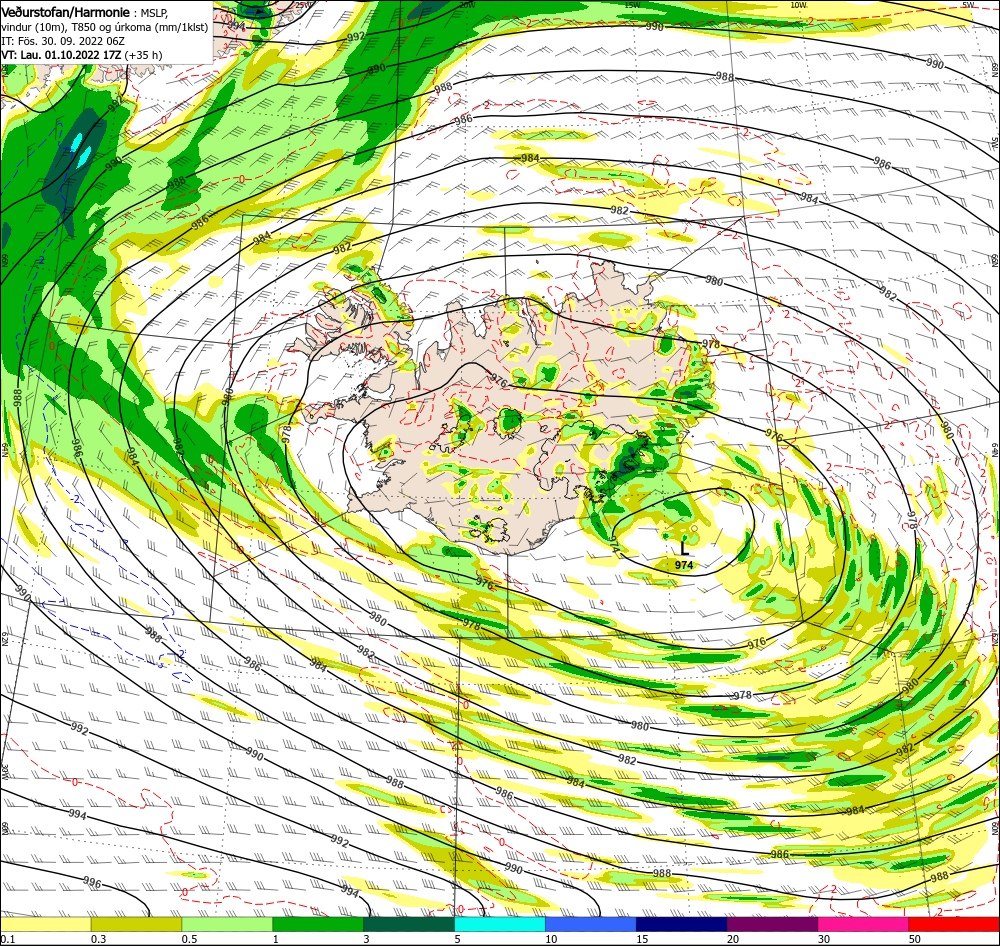This screenshot has width=1000, height=946.
Task: Choose the purple 20–30 legend swatch
Action: 772,924
